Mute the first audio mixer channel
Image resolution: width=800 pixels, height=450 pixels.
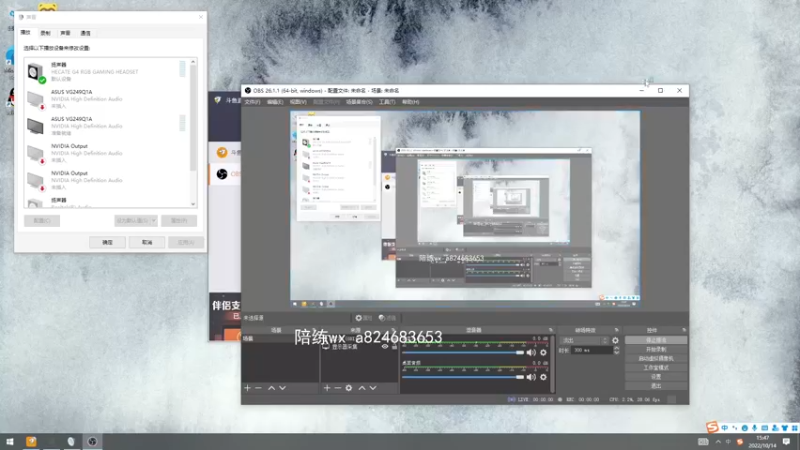(531, 353)
